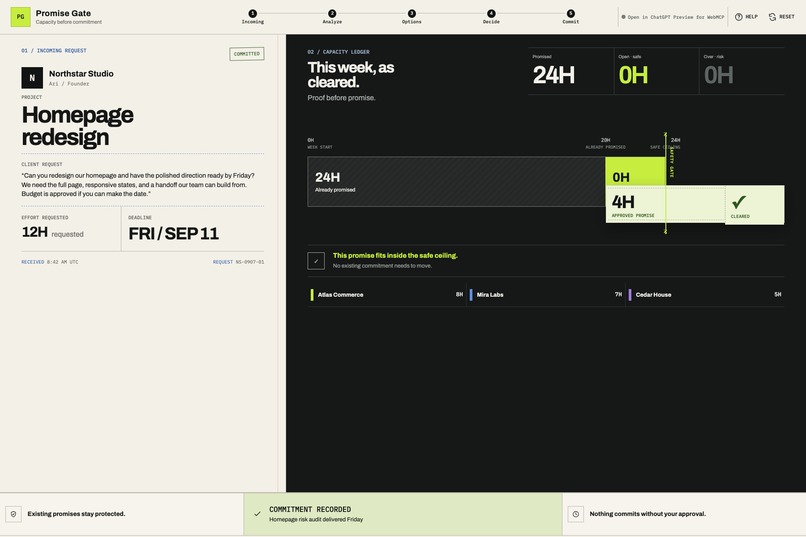Click the Mira Labs 7H value
This screenshot has height=537, width=806.
pyautogui.click(x=618, y=294)
